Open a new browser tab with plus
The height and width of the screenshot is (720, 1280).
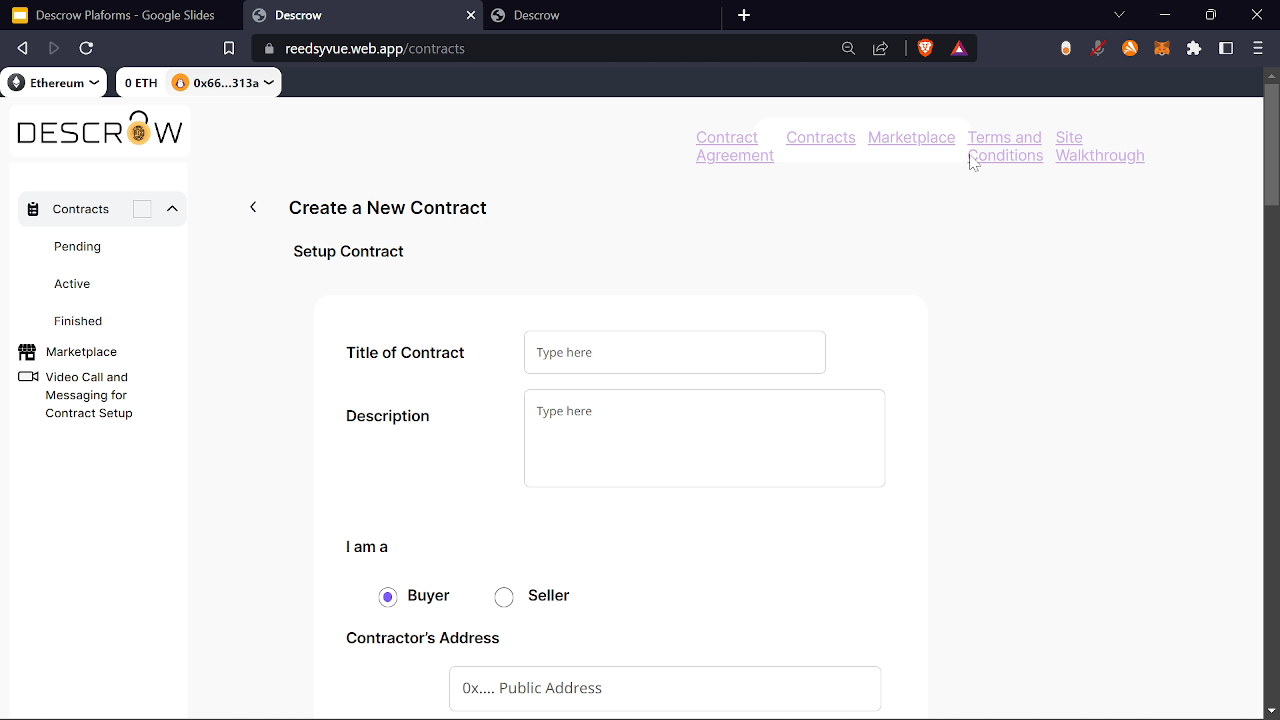743,15
